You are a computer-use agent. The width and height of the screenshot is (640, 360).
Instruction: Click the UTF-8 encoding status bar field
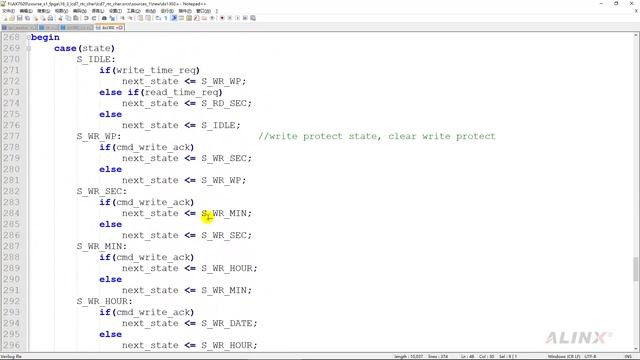tap(590, 356)
